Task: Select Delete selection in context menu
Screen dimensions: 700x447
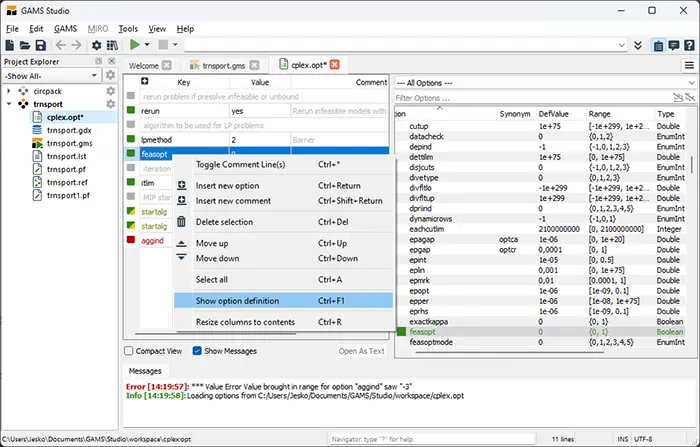Action: point(237,222)
